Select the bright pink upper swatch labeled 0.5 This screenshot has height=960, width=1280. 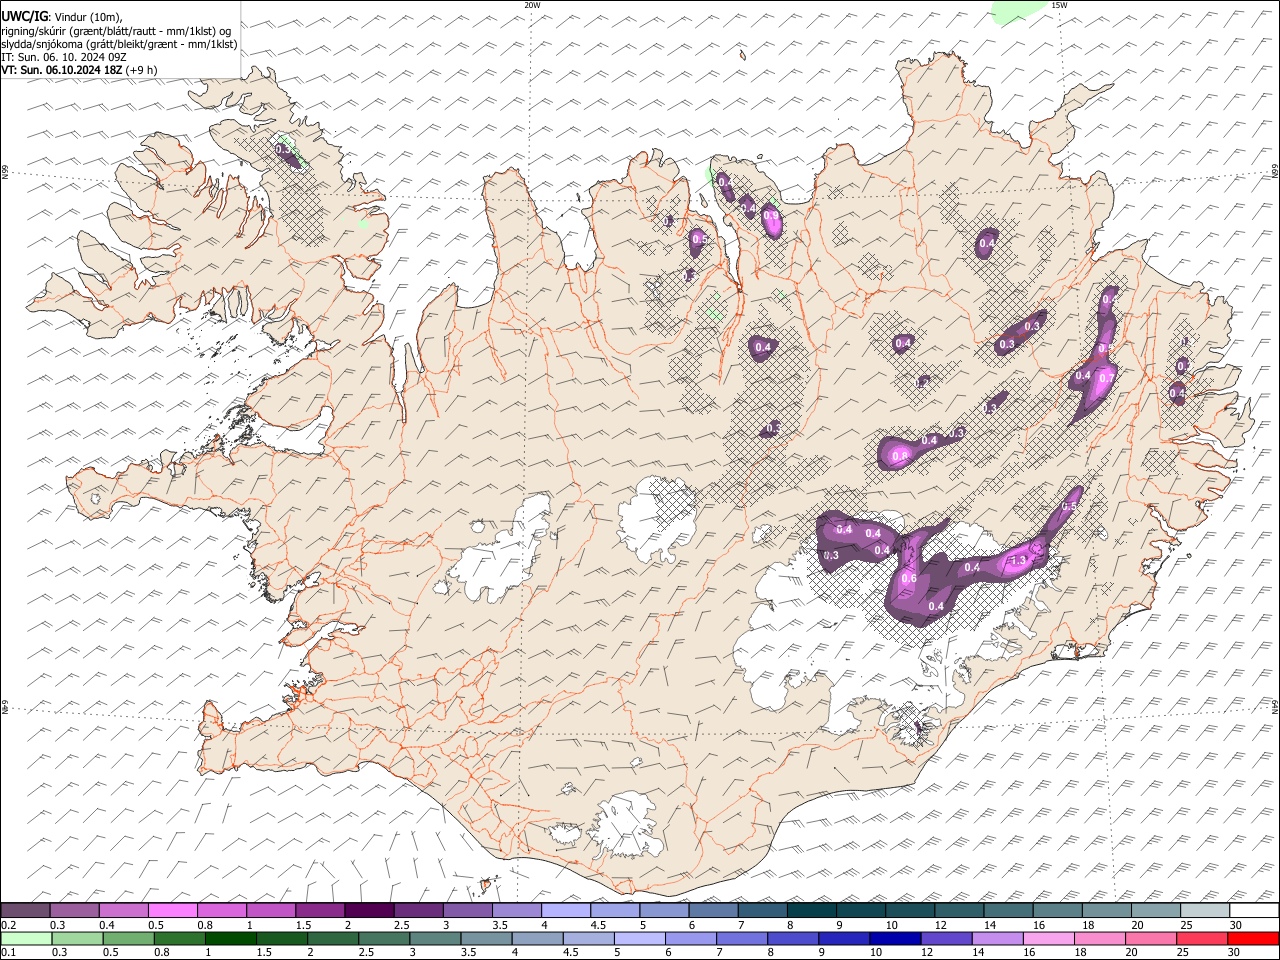[x=172, y=910]
